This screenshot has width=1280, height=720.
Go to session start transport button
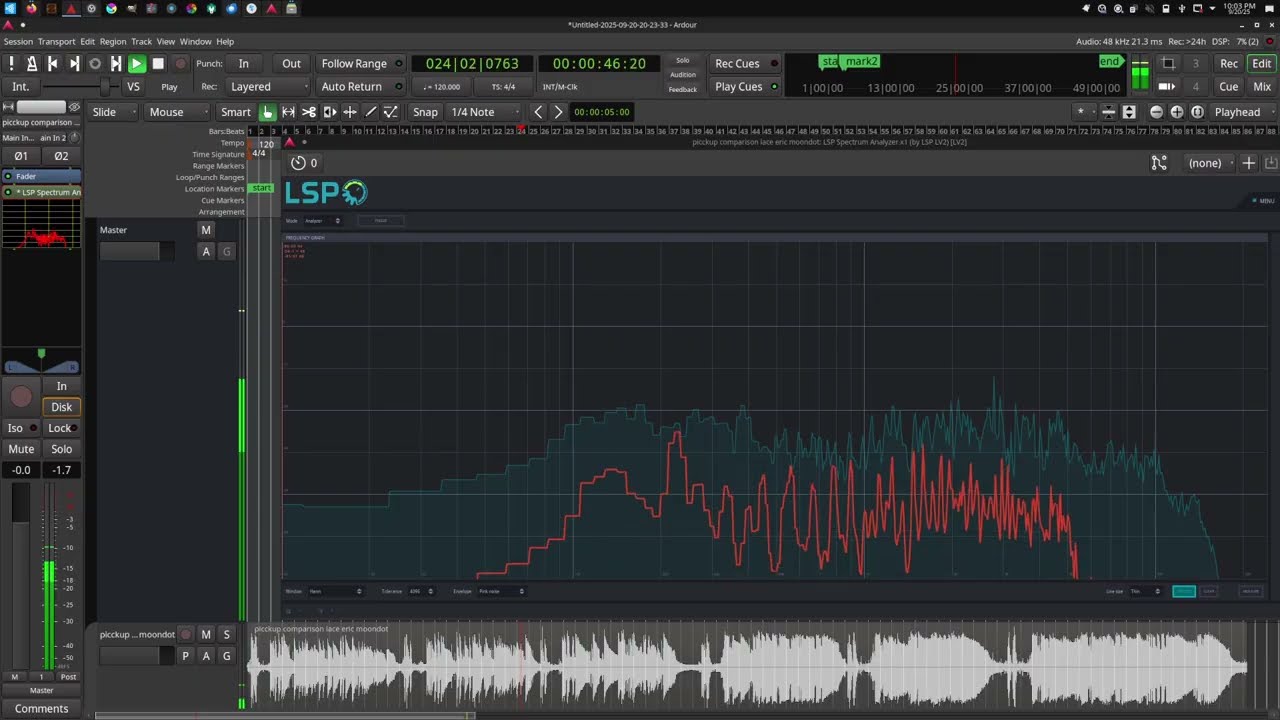click(53, 63)
